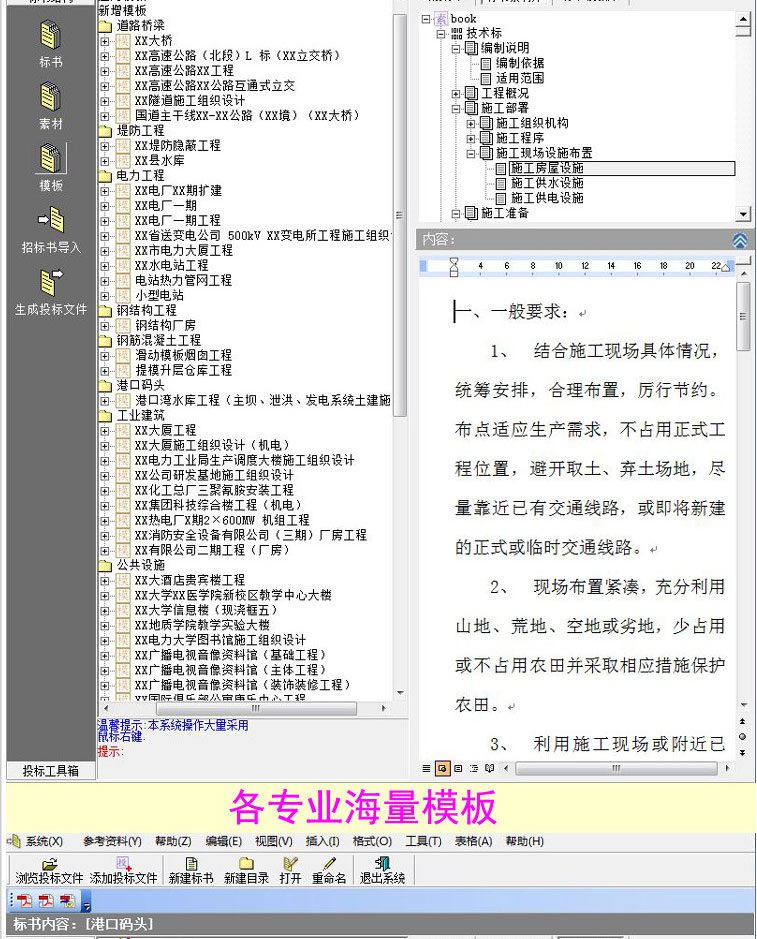757x939 pixels.
Task: Click 添加投标文件 toolbar button
Action: (123, 871)
